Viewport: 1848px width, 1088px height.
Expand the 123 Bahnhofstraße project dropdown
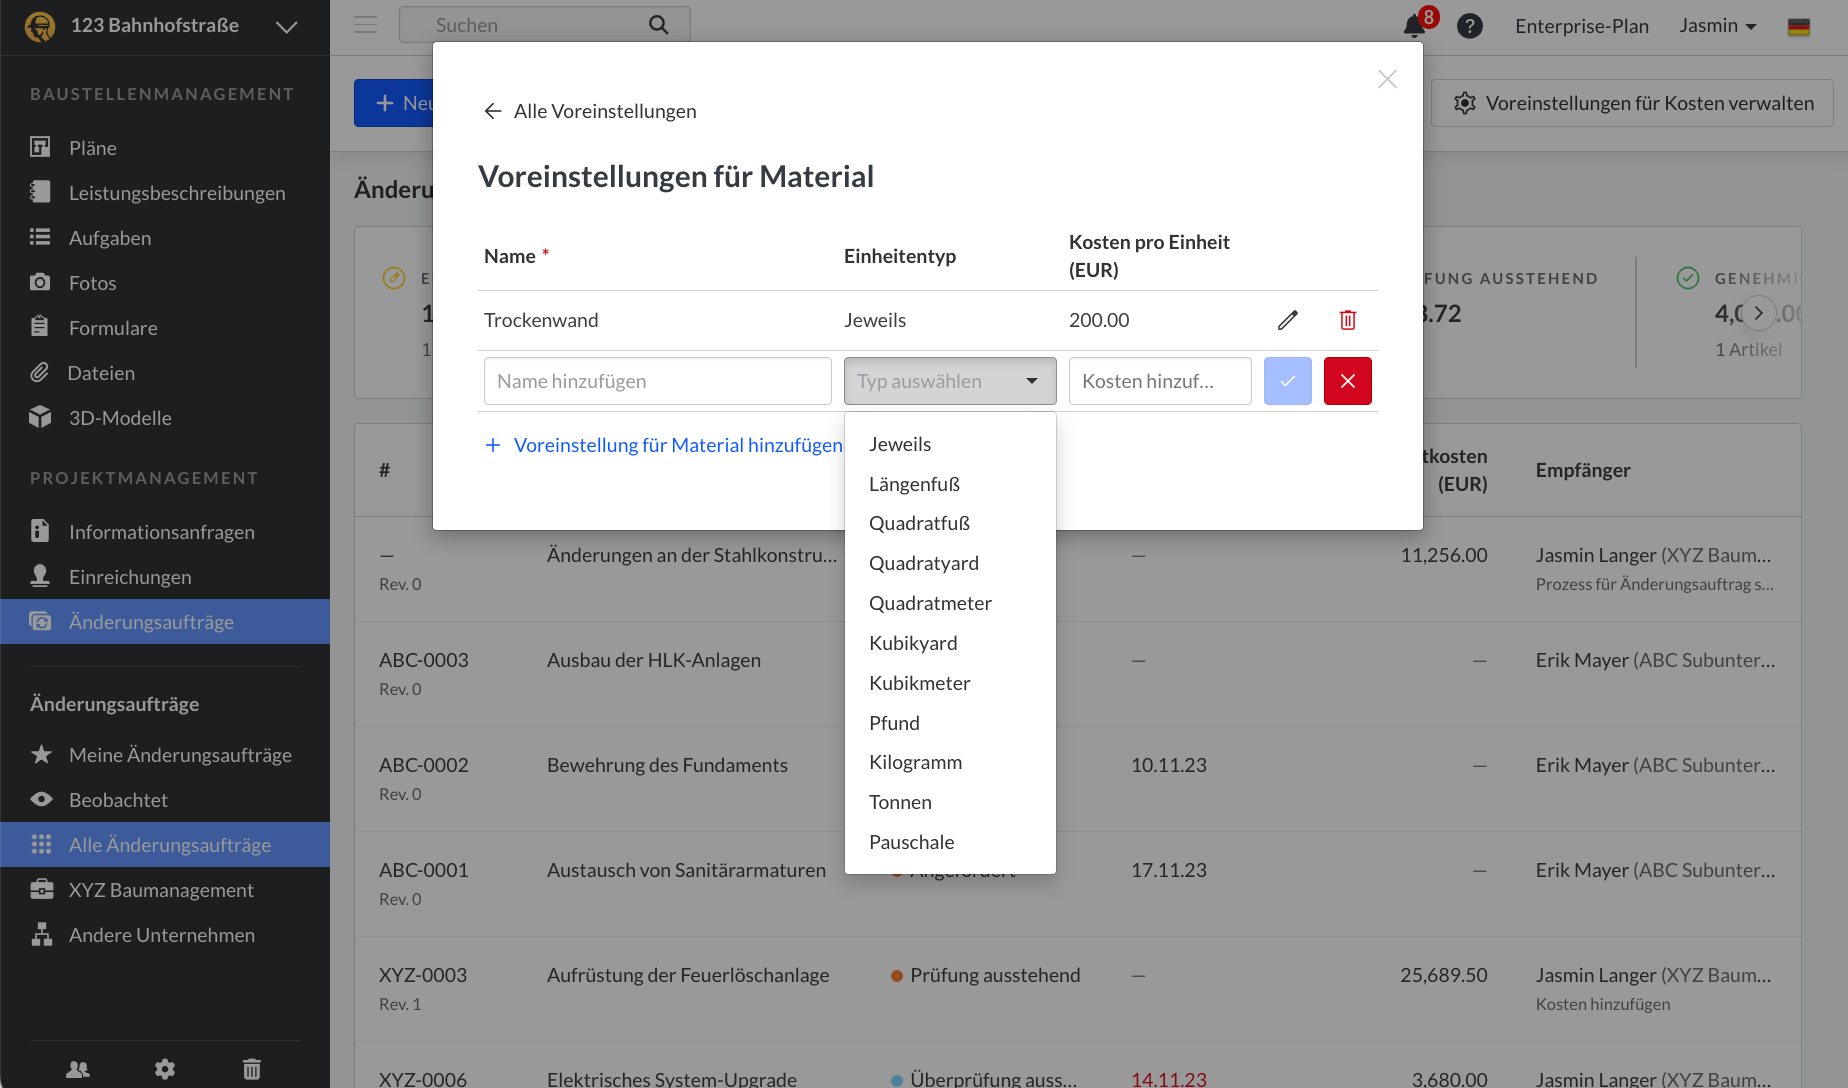click(287, 27)
